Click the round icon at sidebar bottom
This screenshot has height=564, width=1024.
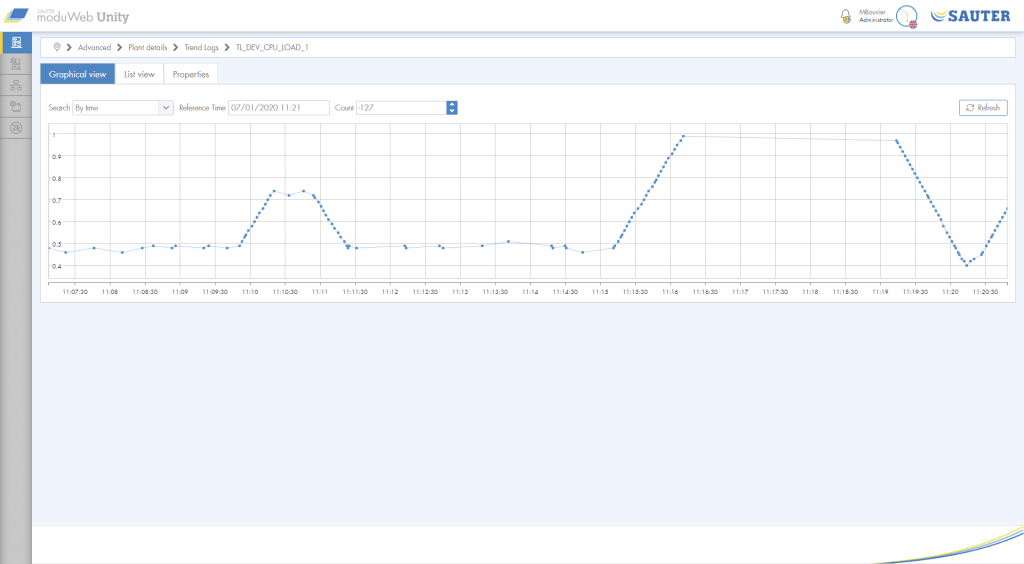[15, 127]
